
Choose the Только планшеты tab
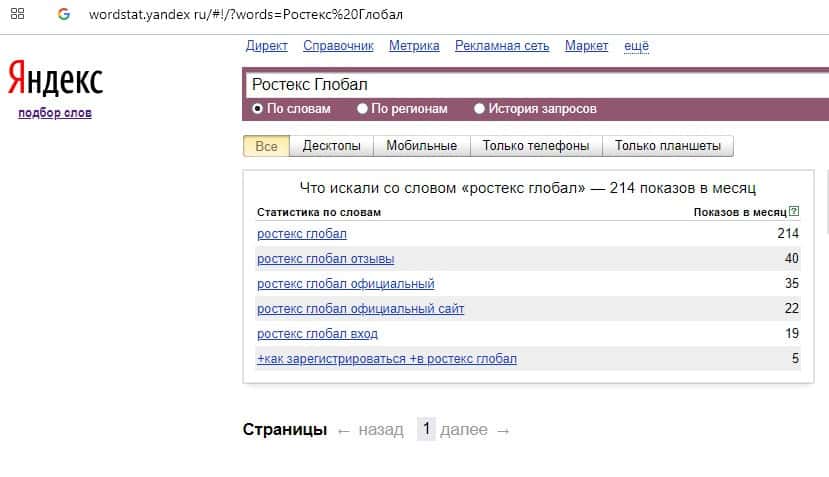point(667,146)
